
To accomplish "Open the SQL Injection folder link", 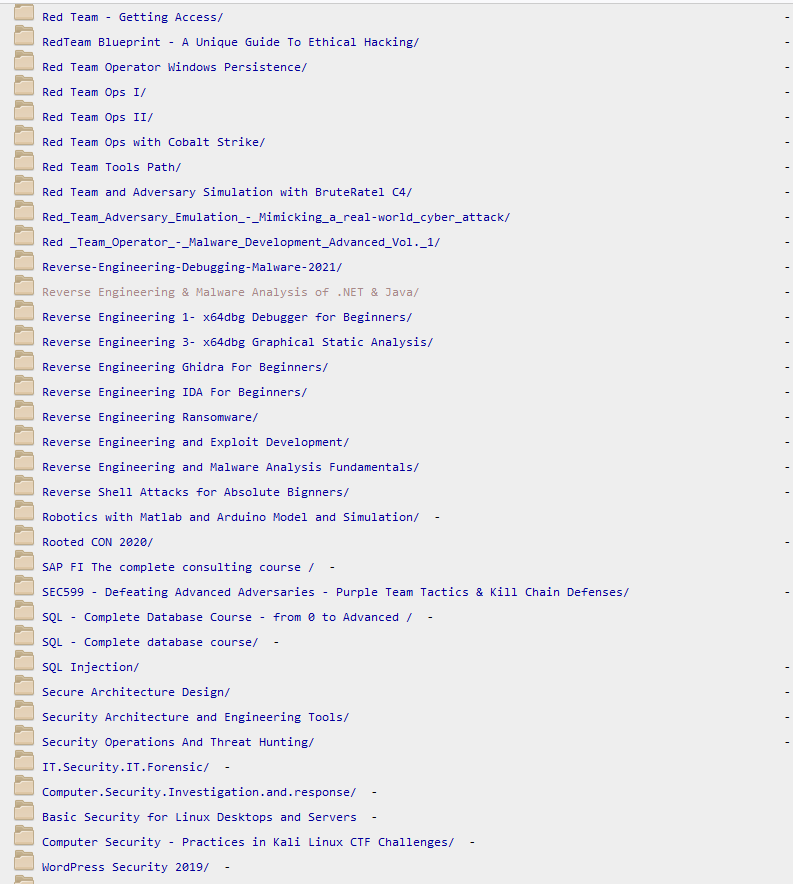I will coord(91,668).
